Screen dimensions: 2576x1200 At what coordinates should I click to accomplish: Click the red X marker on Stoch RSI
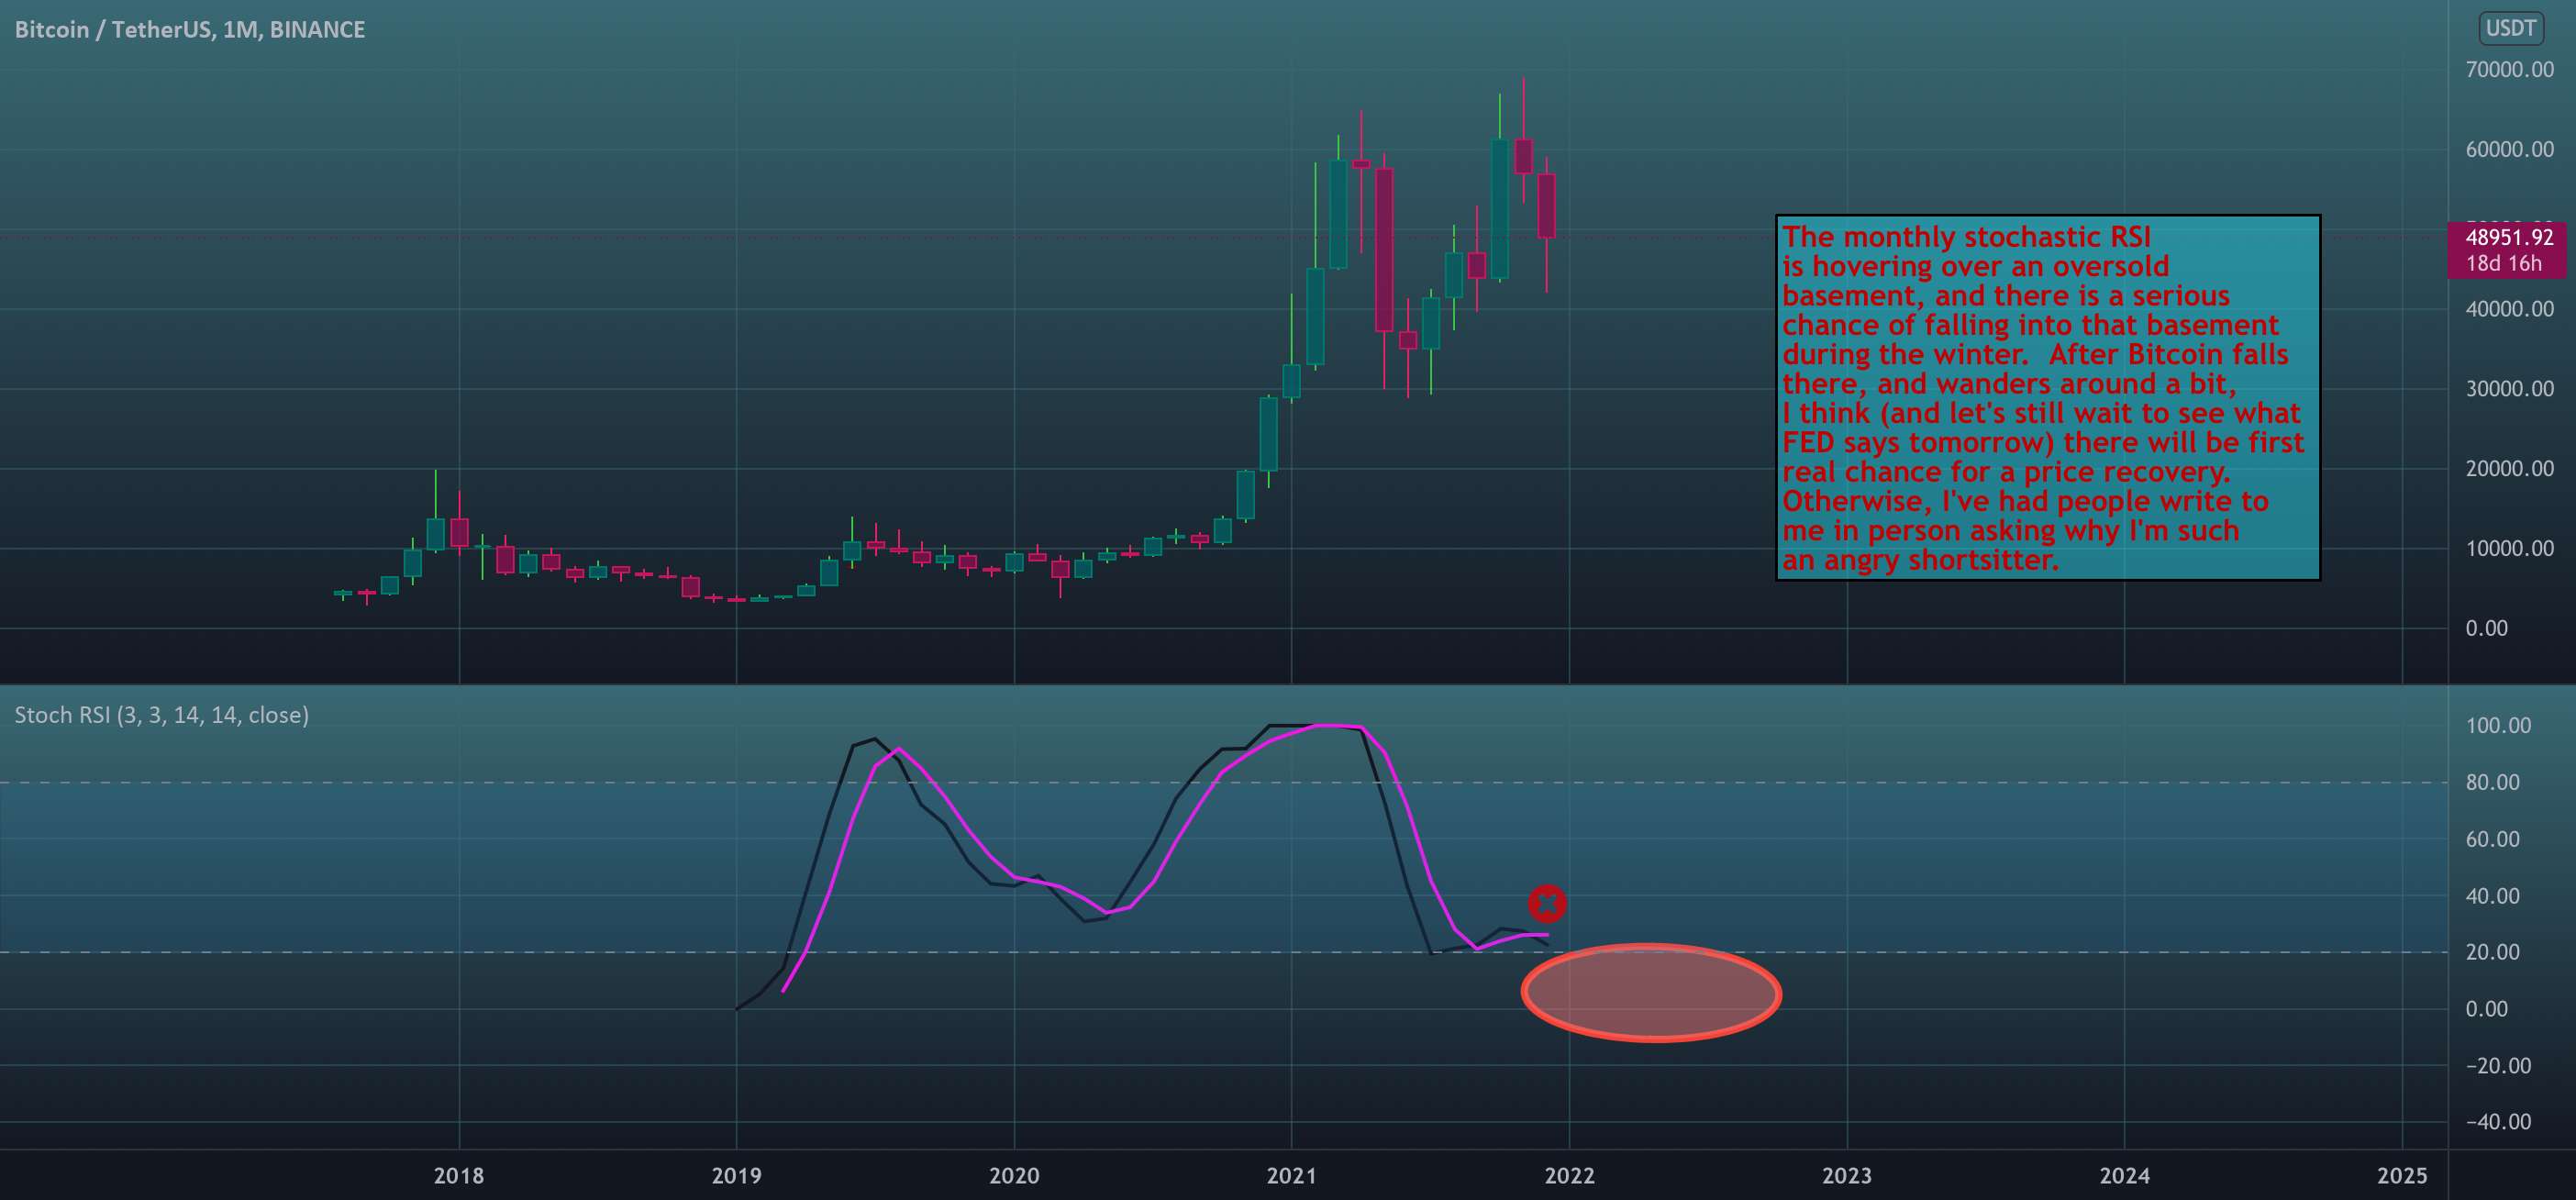point(1547,904)
